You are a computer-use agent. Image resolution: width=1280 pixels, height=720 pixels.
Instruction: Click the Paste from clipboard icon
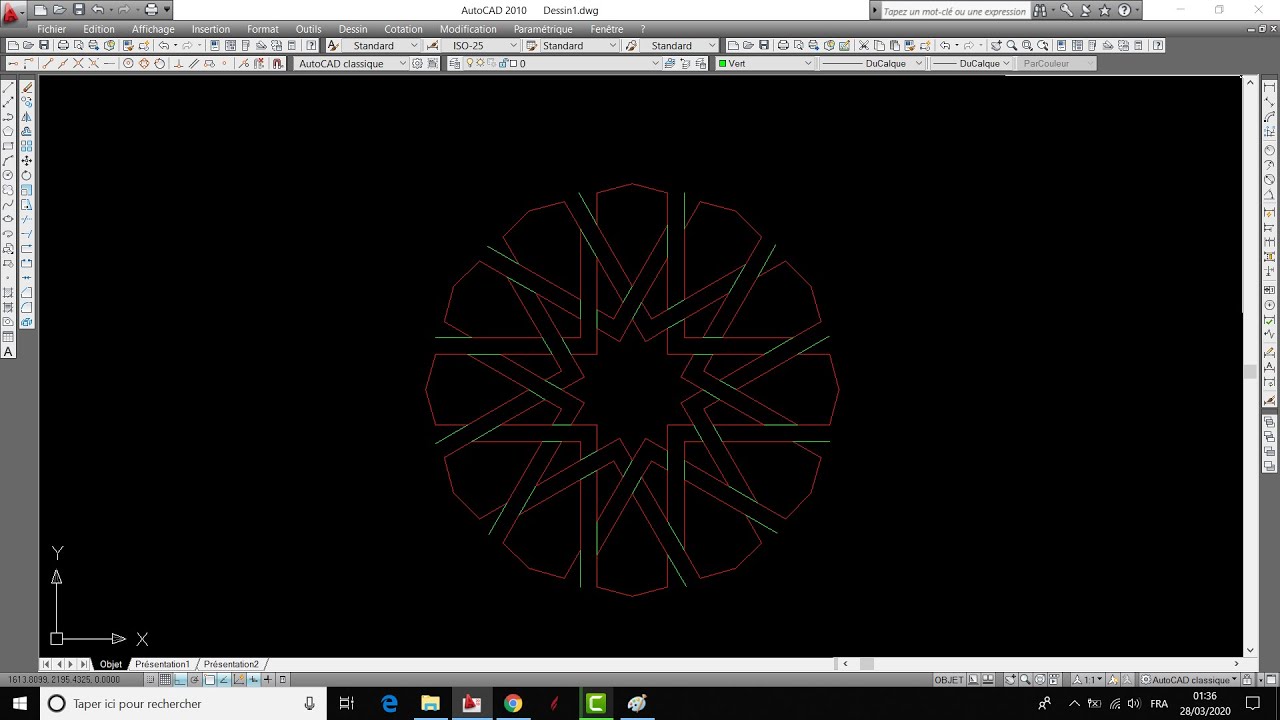pos(895,45)
